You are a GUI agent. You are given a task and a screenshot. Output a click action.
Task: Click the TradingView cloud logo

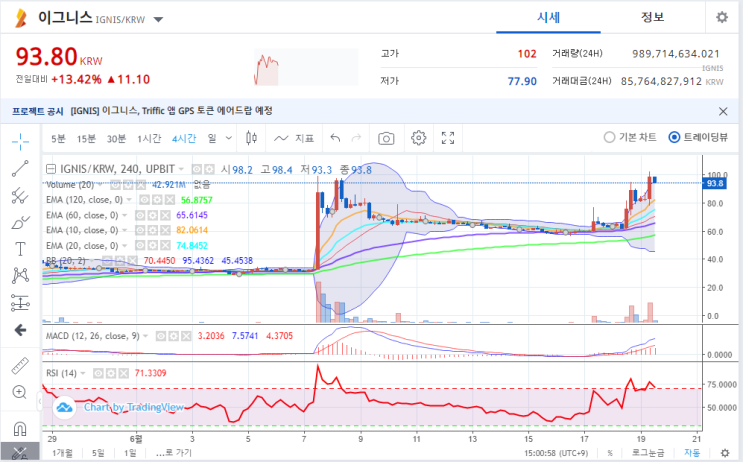64,408
